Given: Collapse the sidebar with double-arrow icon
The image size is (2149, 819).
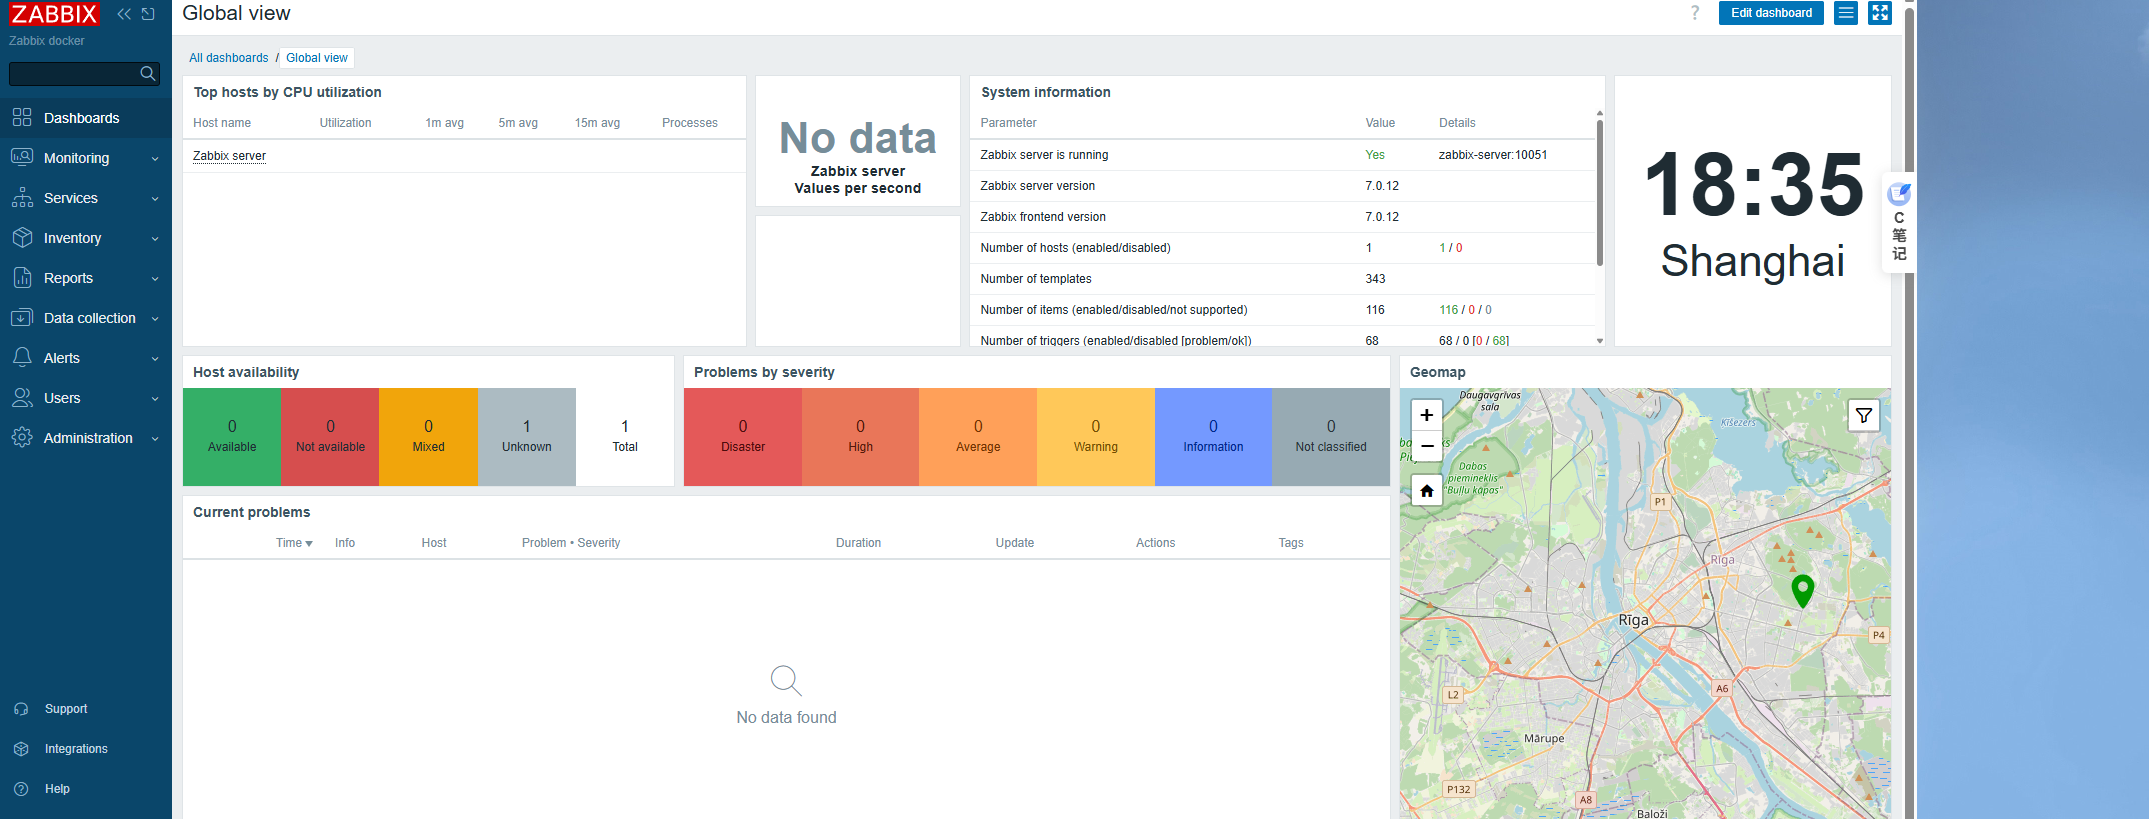Looking at the screenshot, I should [124, 14].
